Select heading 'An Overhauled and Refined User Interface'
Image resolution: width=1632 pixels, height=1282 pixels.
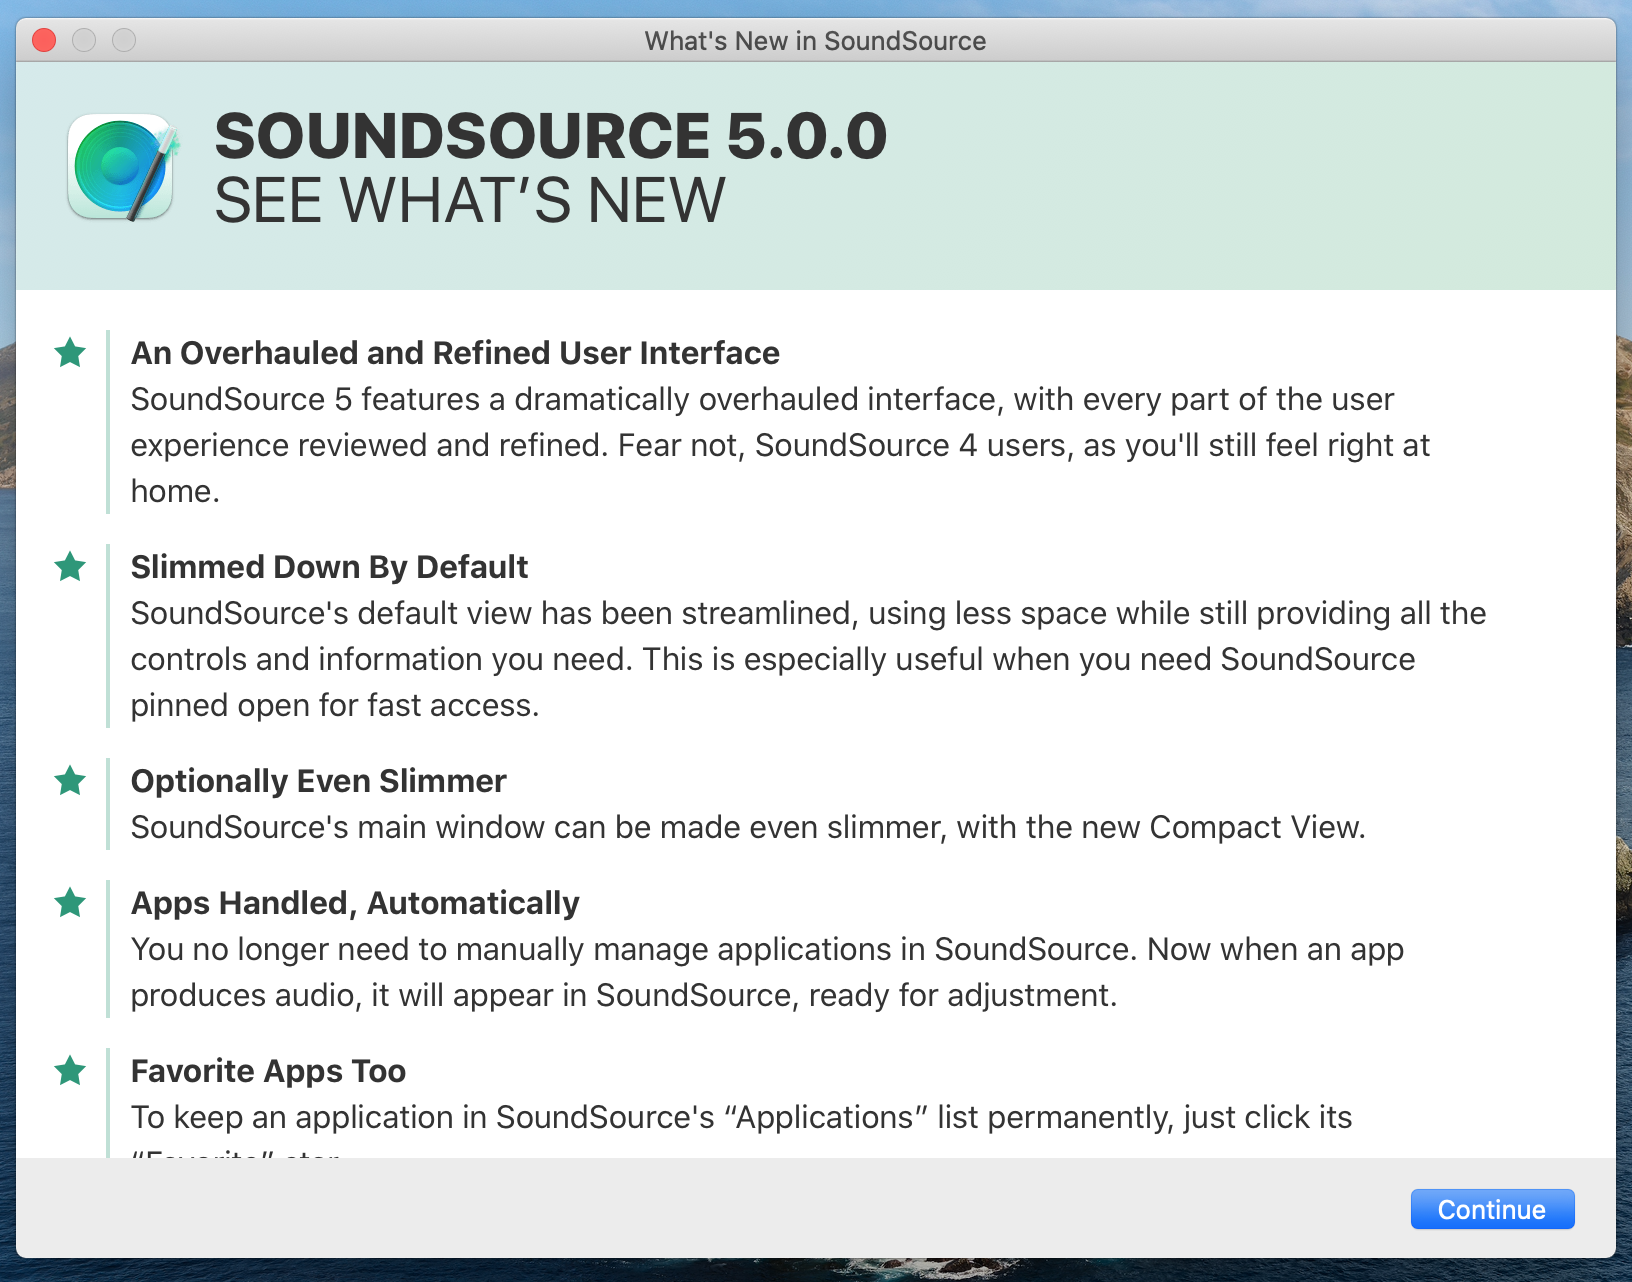point(455,353)
